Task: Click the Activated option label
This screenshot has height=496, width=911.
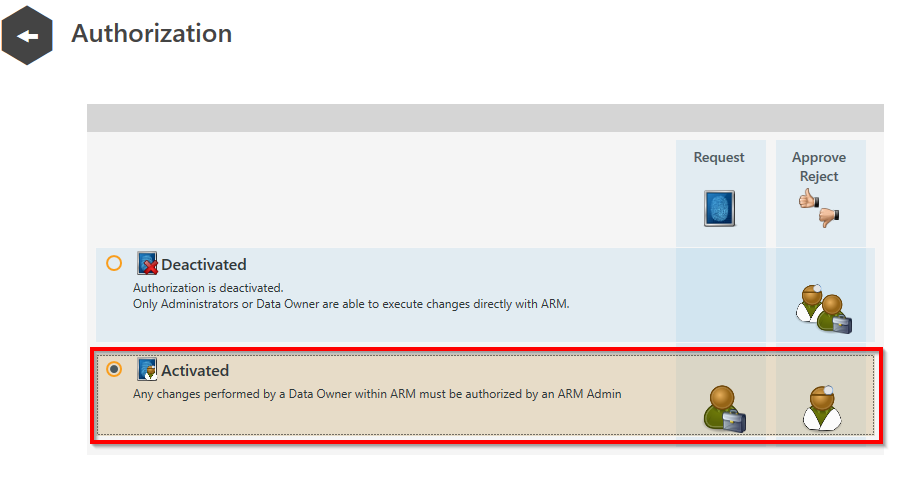Action: (x=195, y=371)
